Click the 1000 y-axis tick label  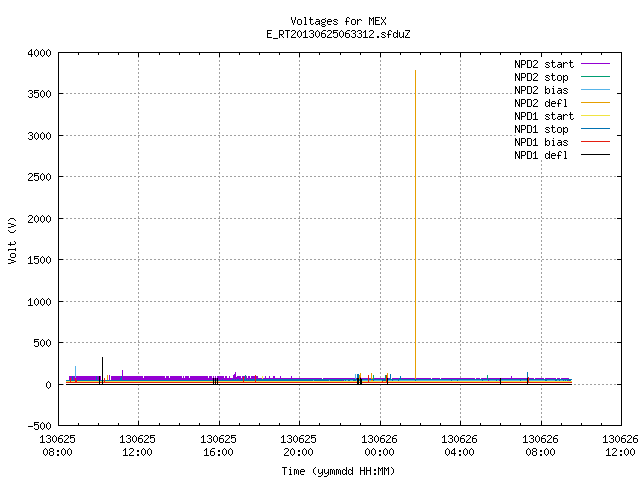click(40, 302)
